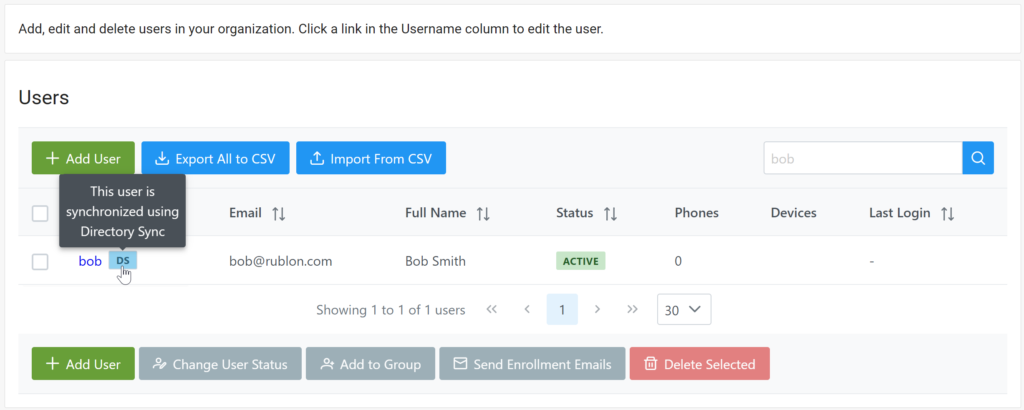Click top green Add User button

click(83, 158)
